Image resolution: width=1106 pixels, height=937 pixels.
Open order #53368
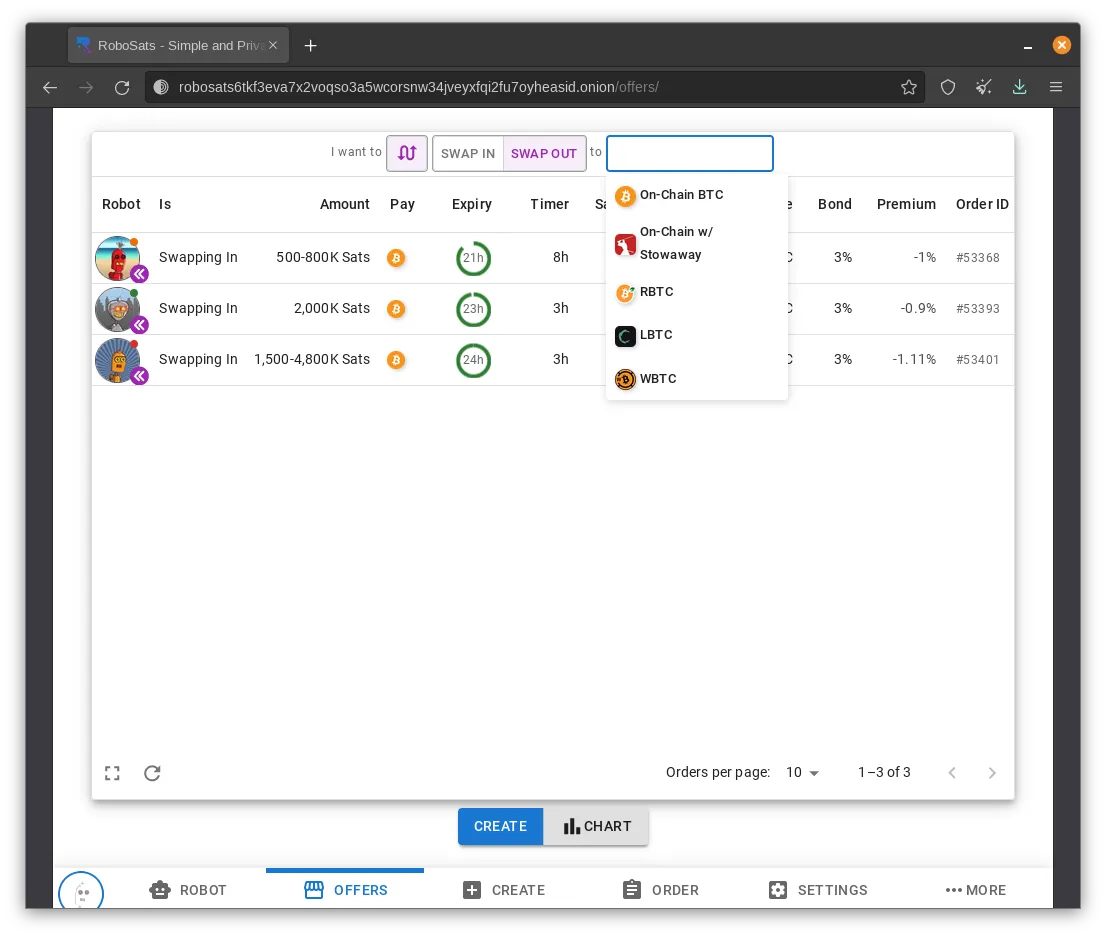(978, 258)
